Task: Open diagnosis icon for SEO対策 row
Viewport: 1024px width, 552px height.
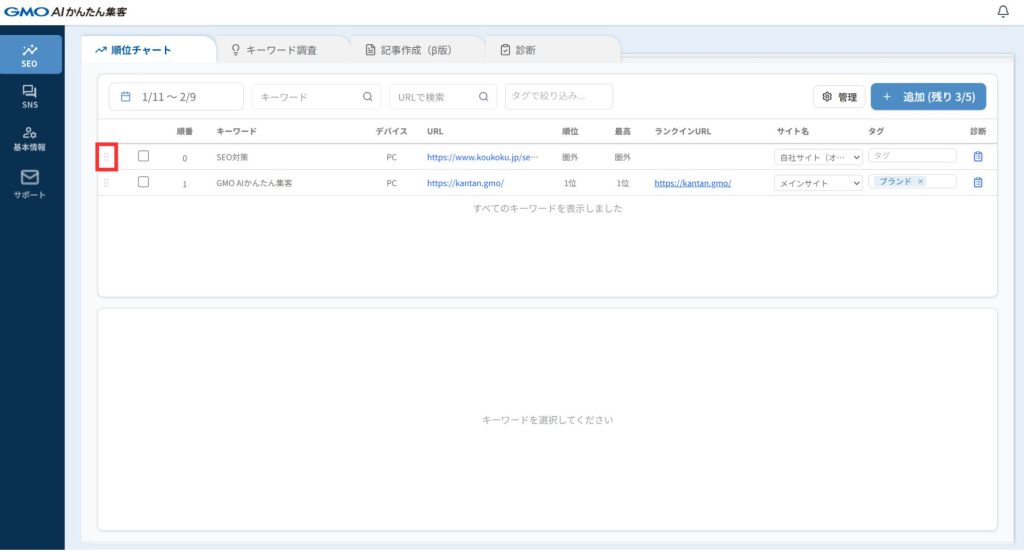Action: pyautogui.click(x=978, y=157)
